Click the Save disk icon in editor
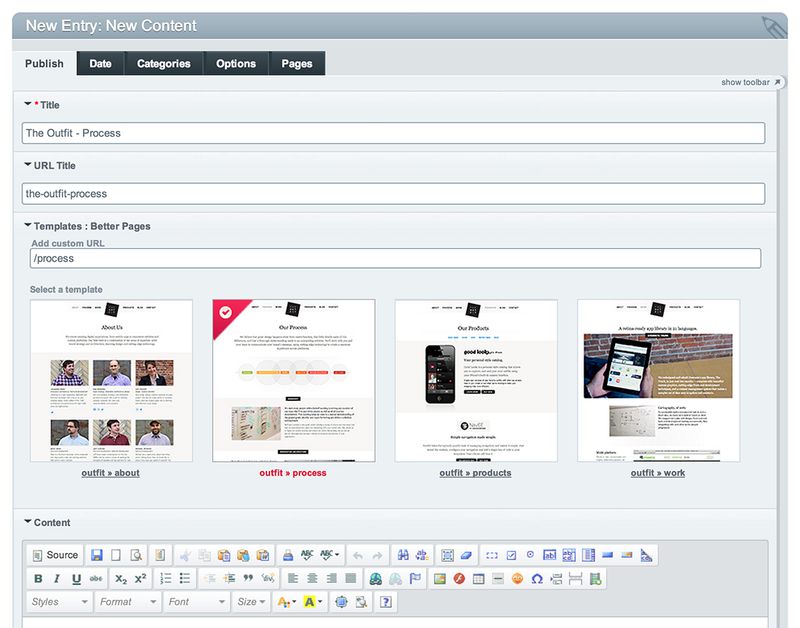 coord(97,555)
